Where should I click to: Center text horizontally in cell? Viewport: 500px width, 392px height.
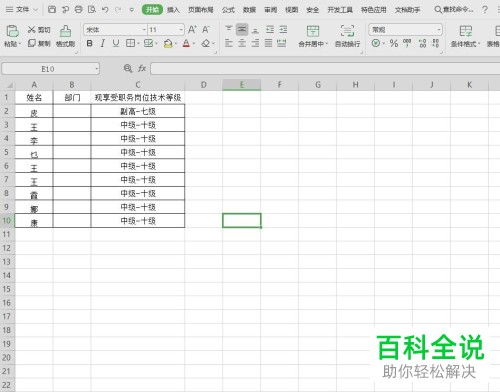click(x=242, y=43)
